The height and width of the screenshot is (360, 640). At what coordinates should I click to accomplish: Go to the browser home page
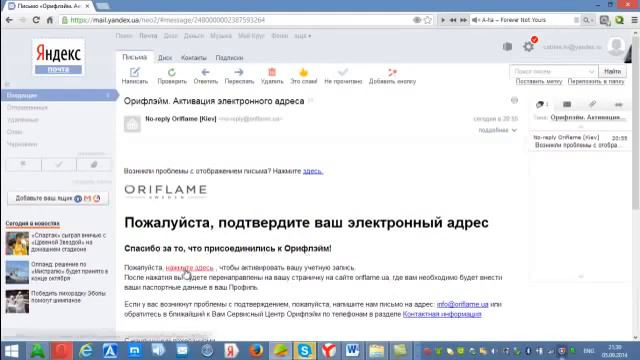click(x=50, y=20)
